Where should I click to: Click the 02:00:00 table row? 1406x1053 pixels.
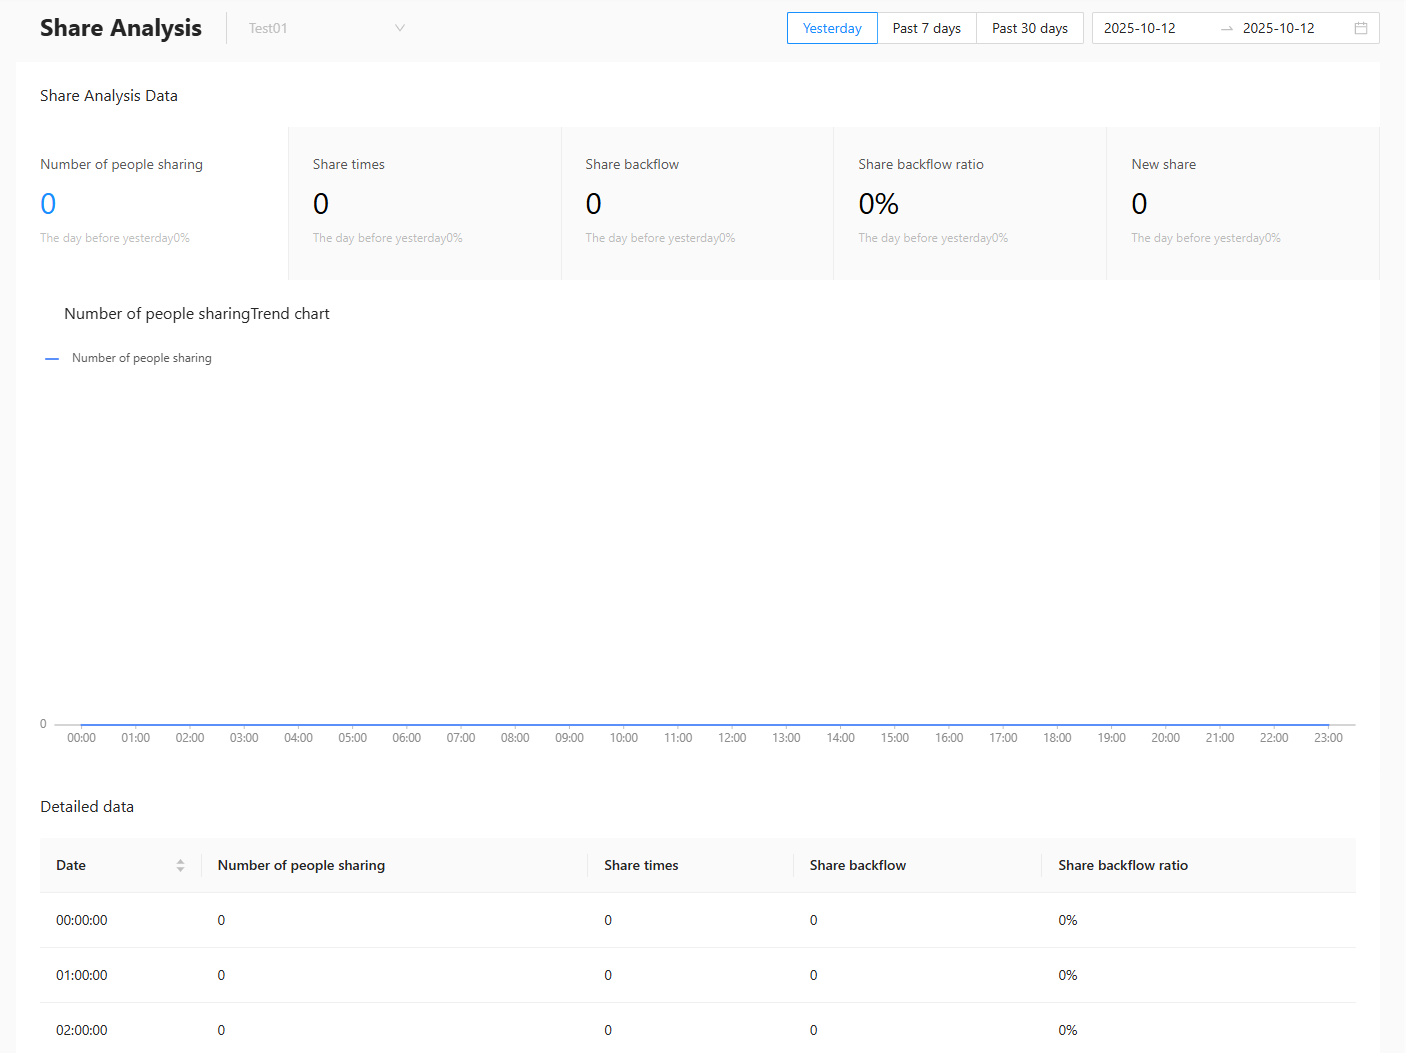697,1030
